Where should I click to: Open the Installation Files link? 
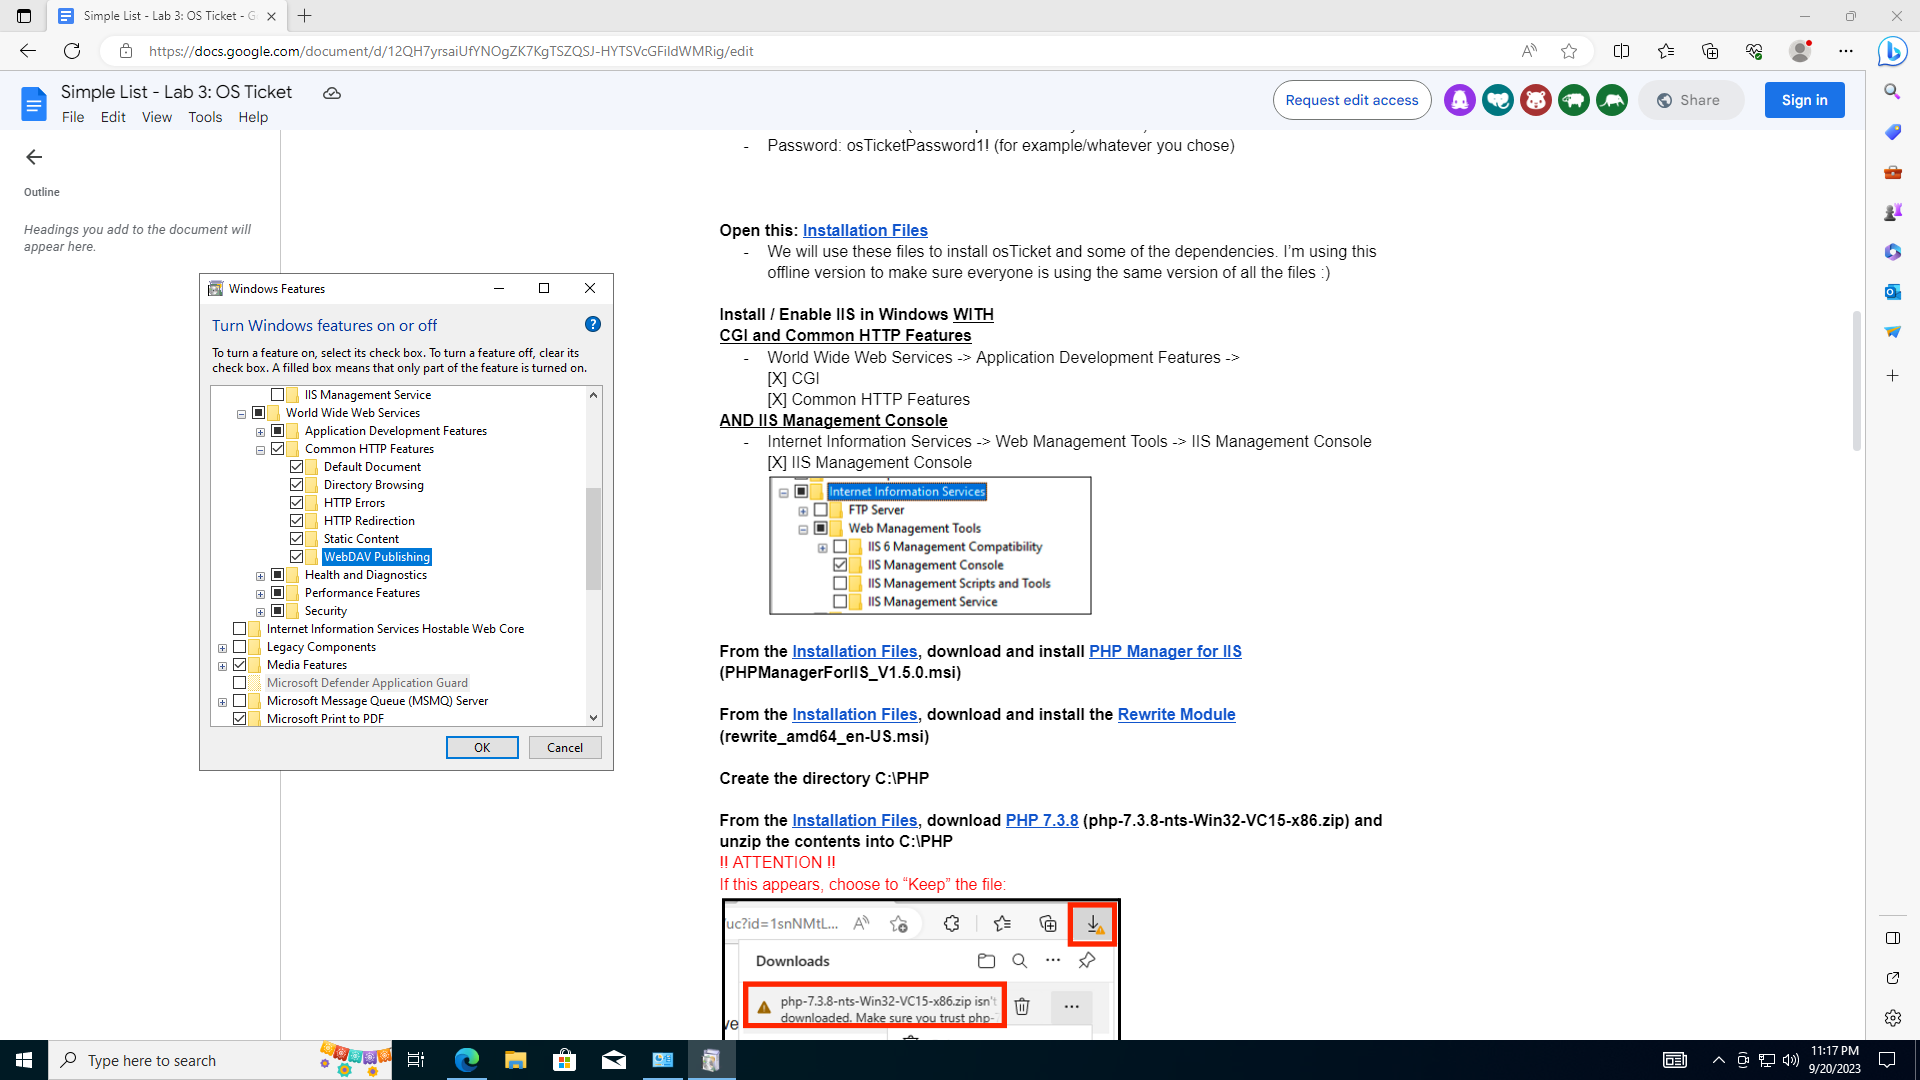(865, 230)
